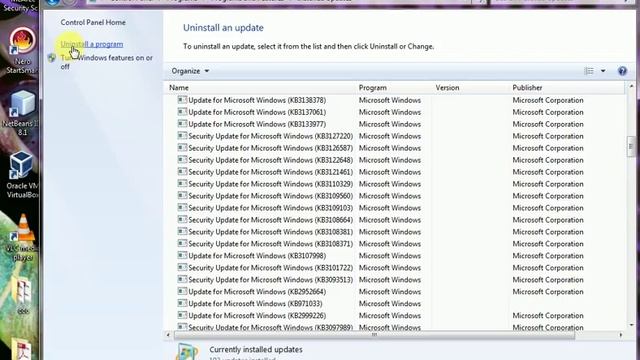Click the Currently installed updates label
Screen dimensions: 640x360
pyautogui.click(x=256, y=349)
